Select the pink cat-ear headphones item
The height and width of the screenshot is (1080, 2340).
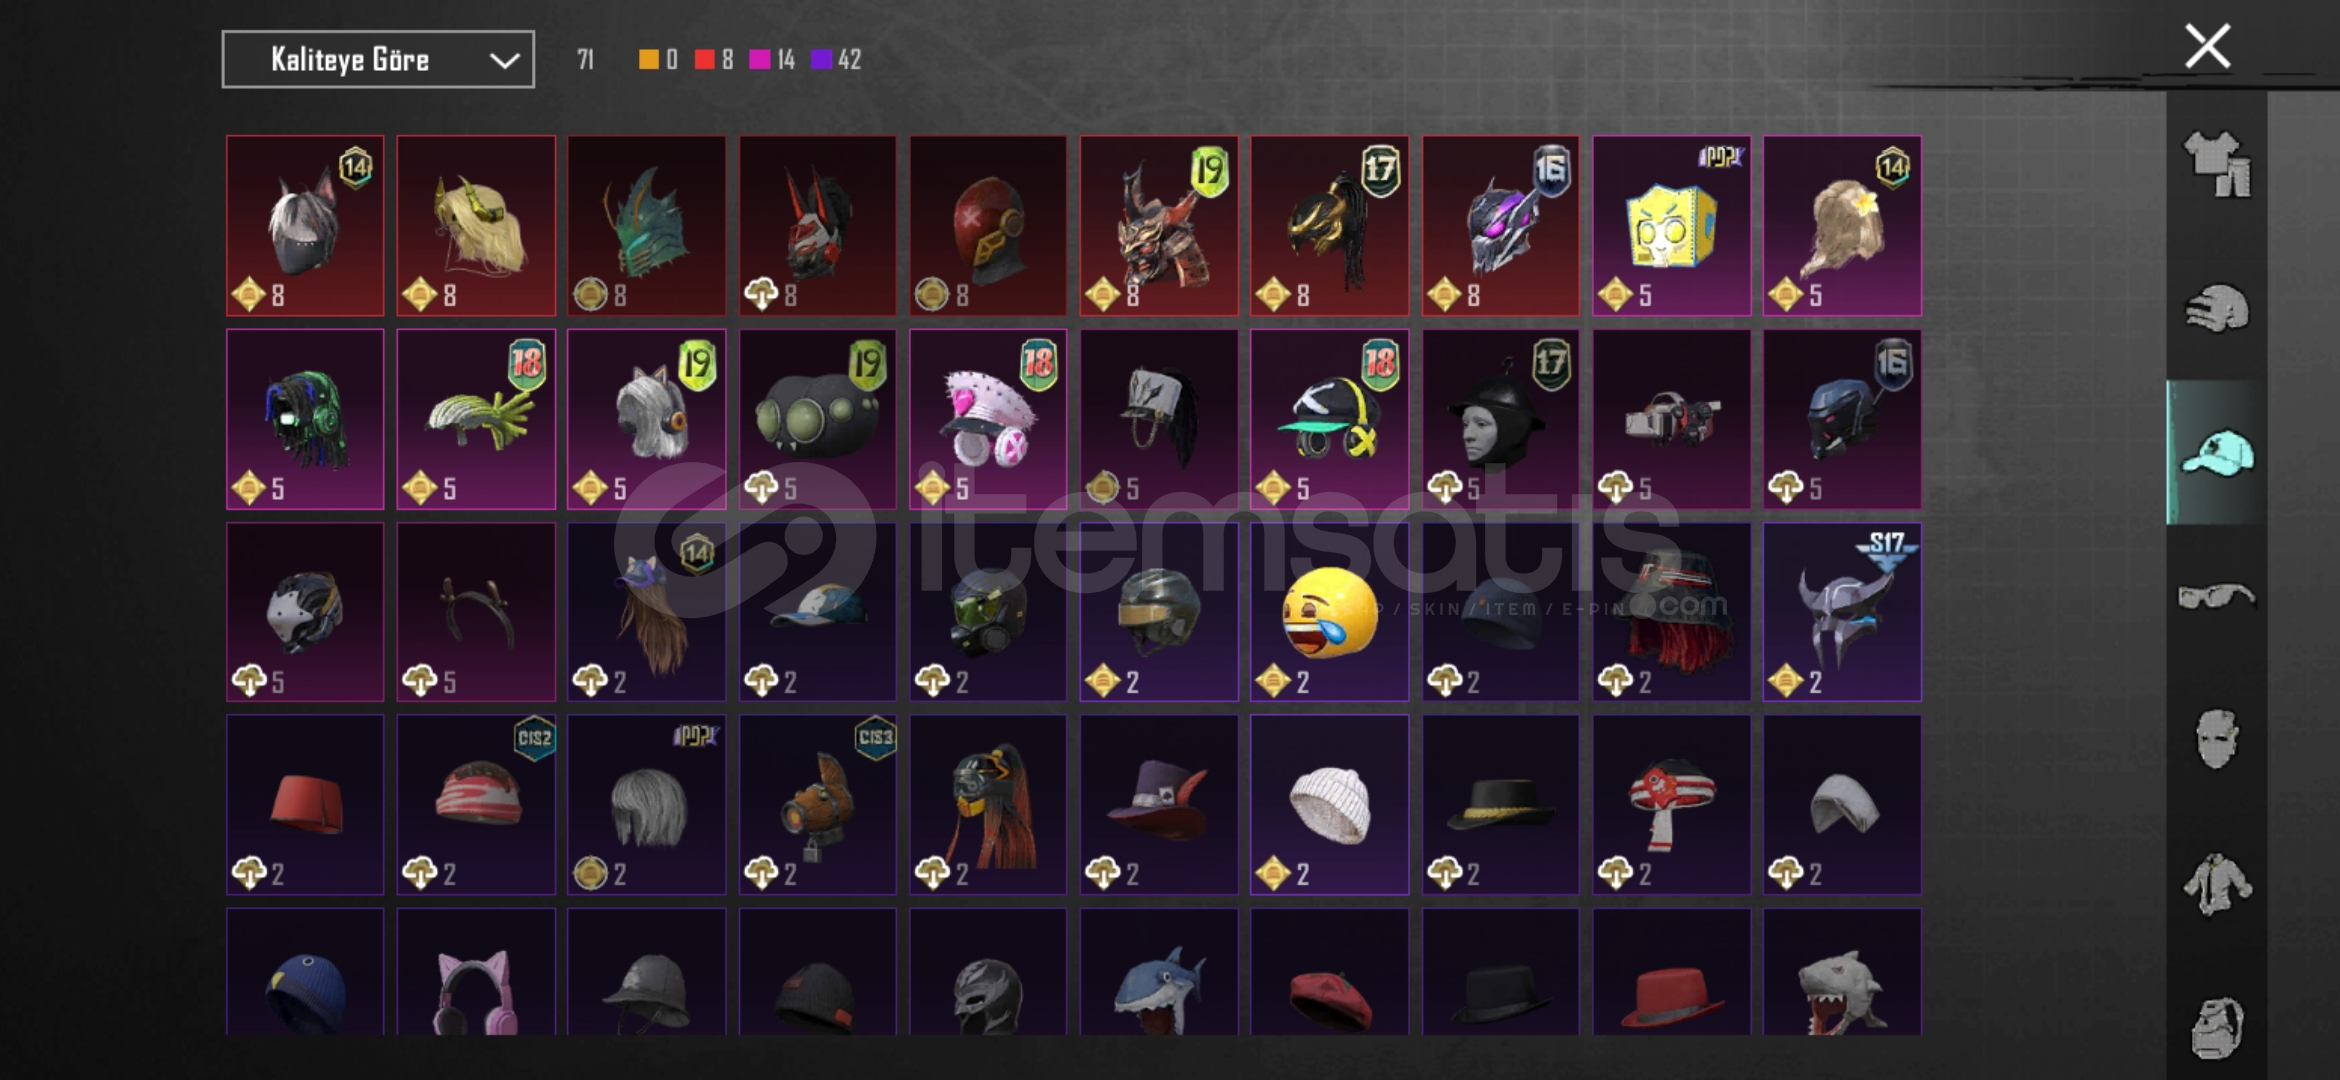(x=476, y=972)
